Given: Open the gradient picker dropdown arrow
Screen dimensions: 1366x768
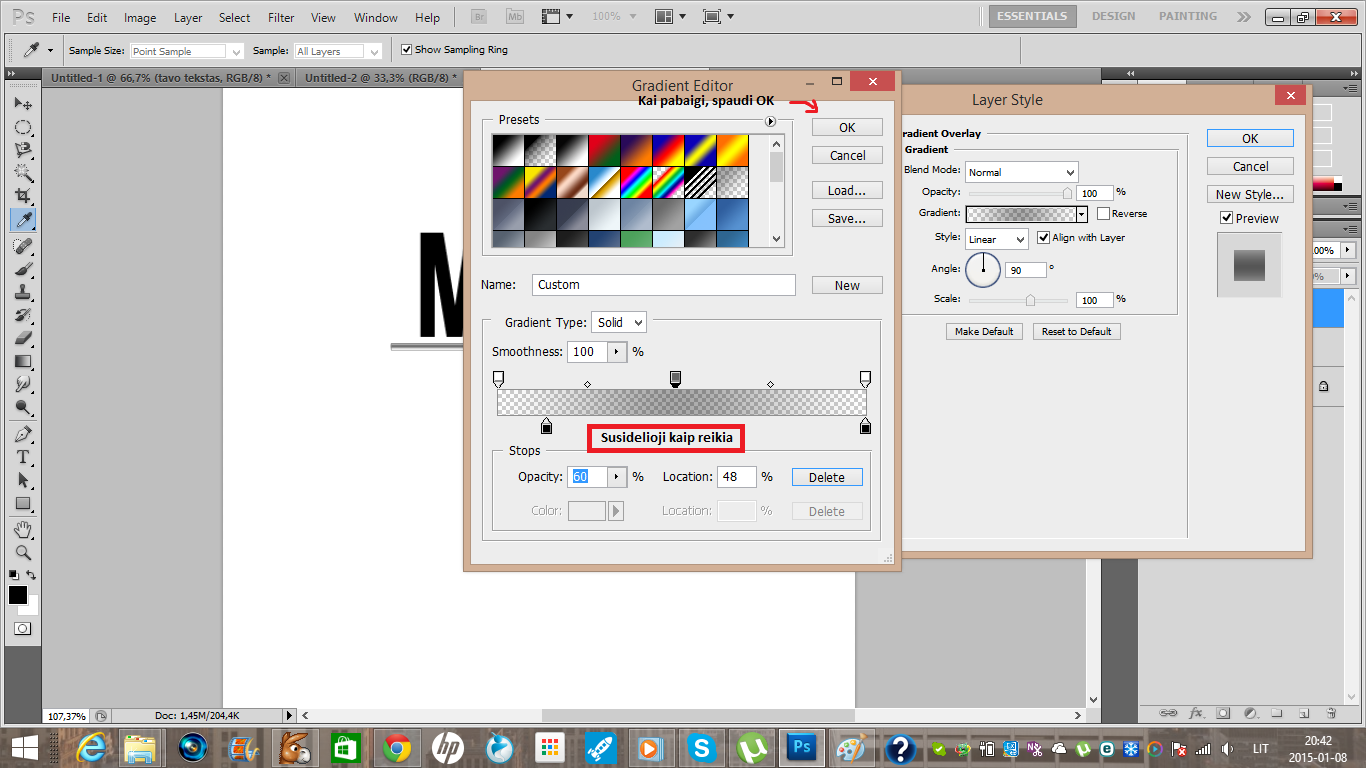Looking at the screenshot, I should (1082, 214).
